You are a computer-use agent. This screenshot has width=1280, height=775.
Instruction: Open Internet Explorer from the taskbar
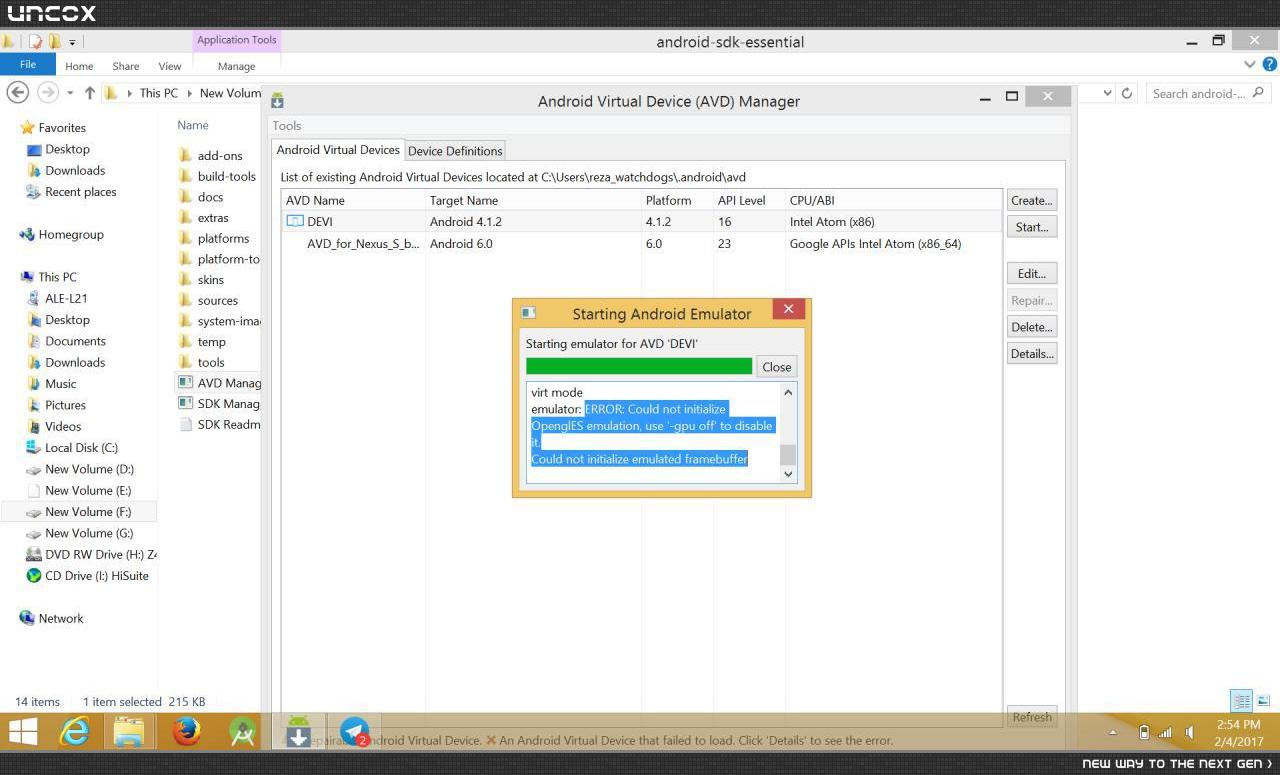[74, 733]
